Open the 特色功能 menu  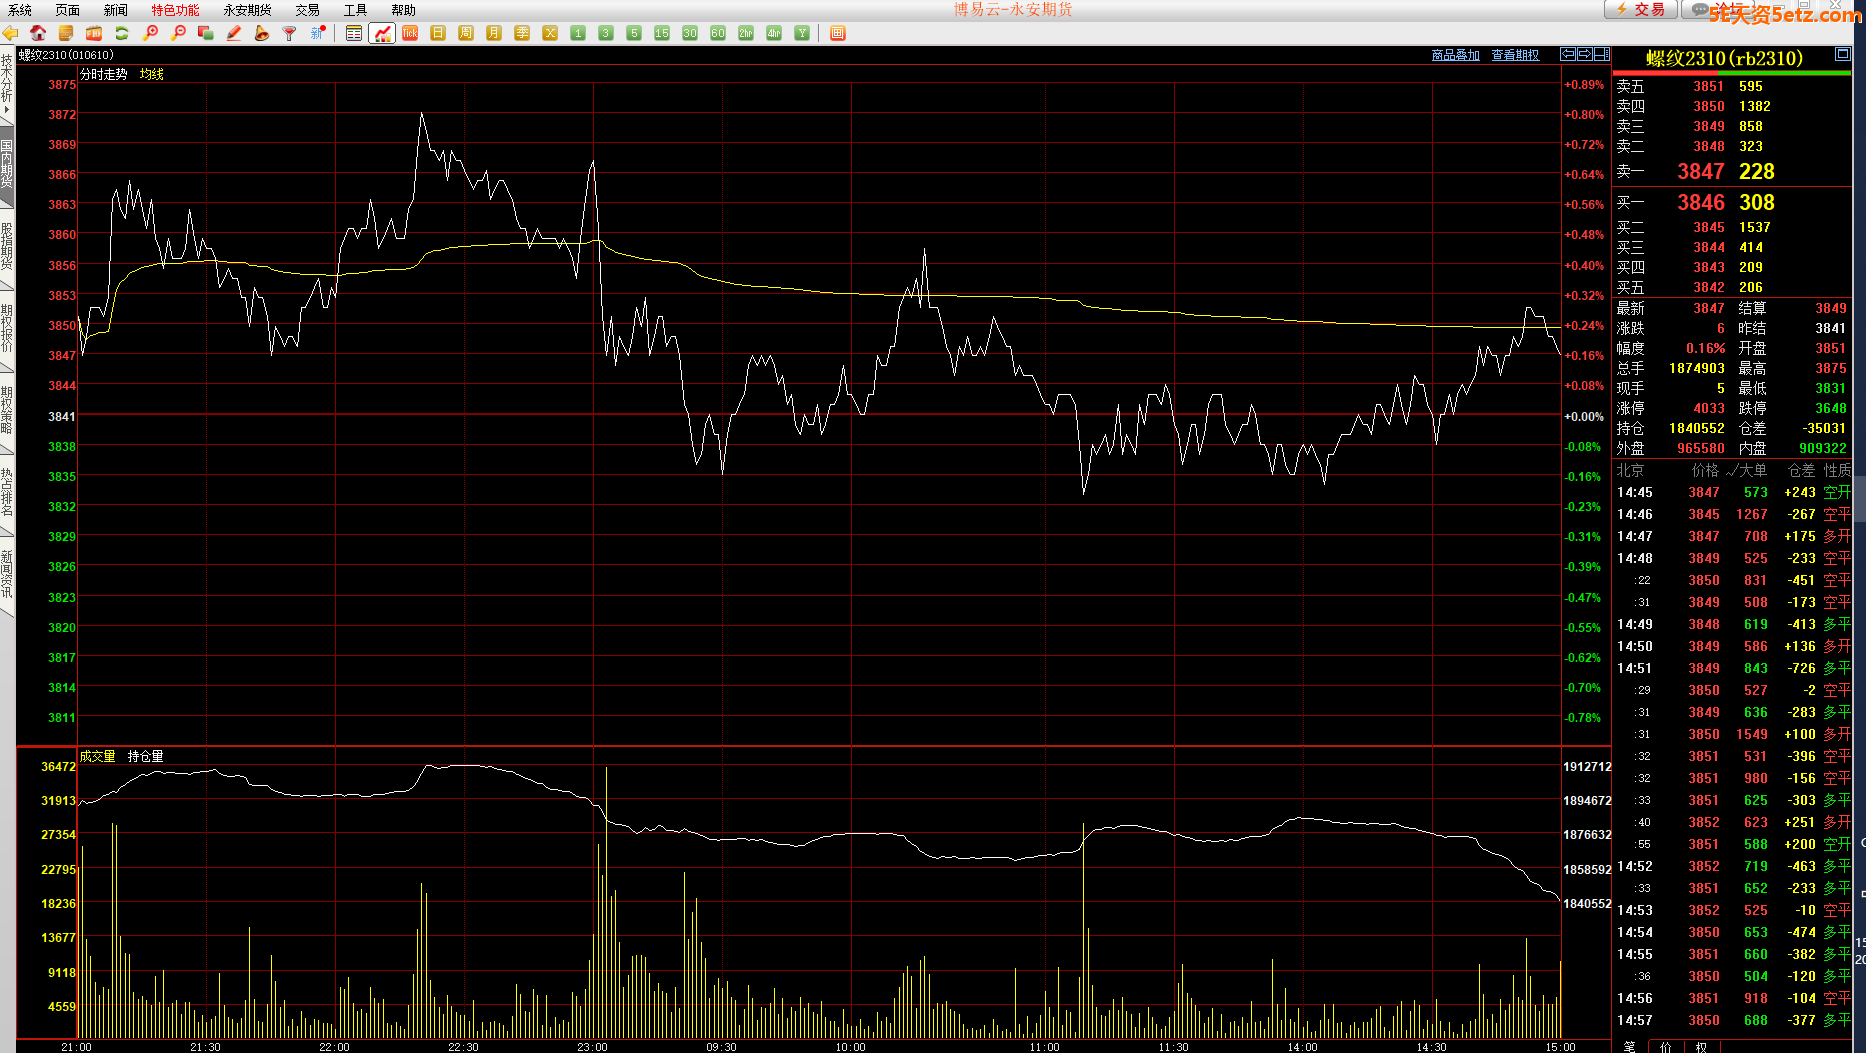tap(176, 10)
